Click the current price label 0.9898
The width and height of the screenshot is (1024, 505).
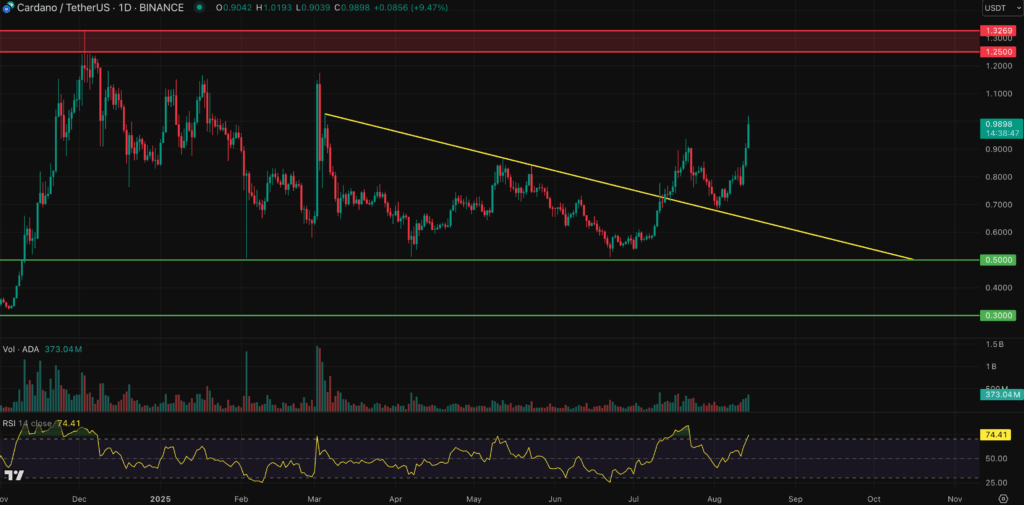1000,123
